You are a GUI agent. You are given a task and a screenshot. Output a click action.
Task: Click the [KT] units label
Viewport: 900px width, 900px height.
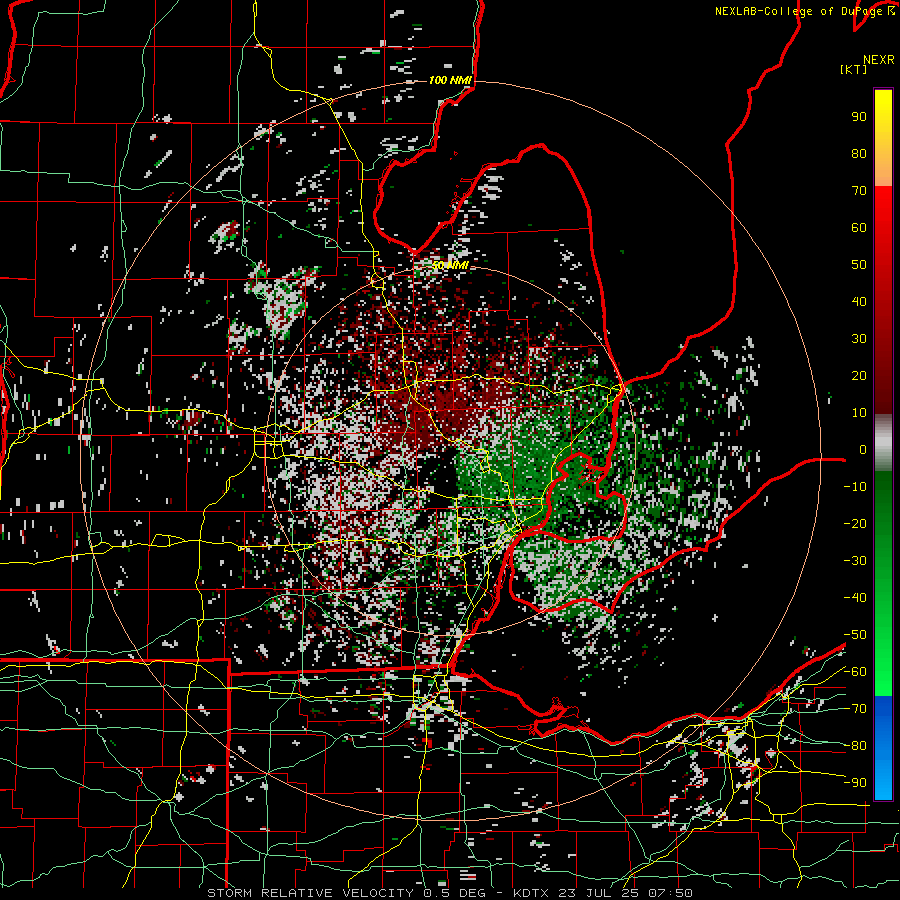pos(853,69)
